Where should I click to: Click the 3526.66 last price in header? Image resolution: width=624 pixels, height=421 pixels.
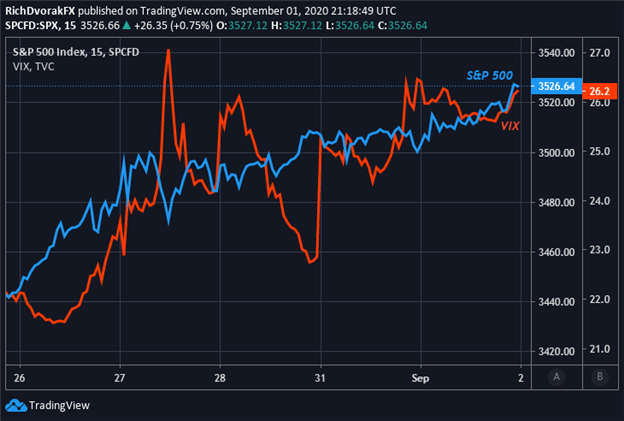pos(100,25)
